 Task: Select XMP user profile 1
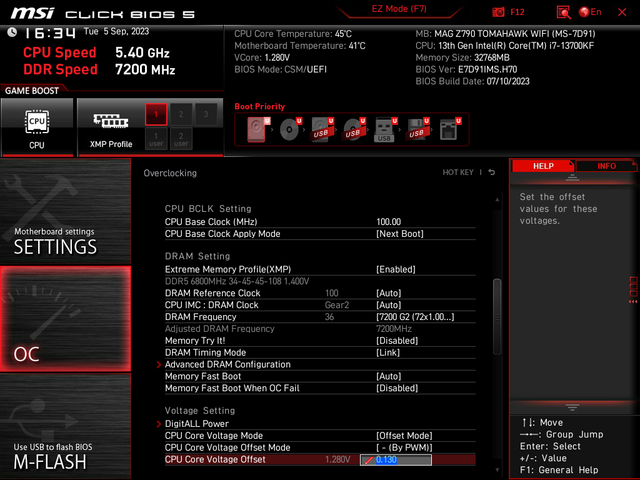coord(156,139)
